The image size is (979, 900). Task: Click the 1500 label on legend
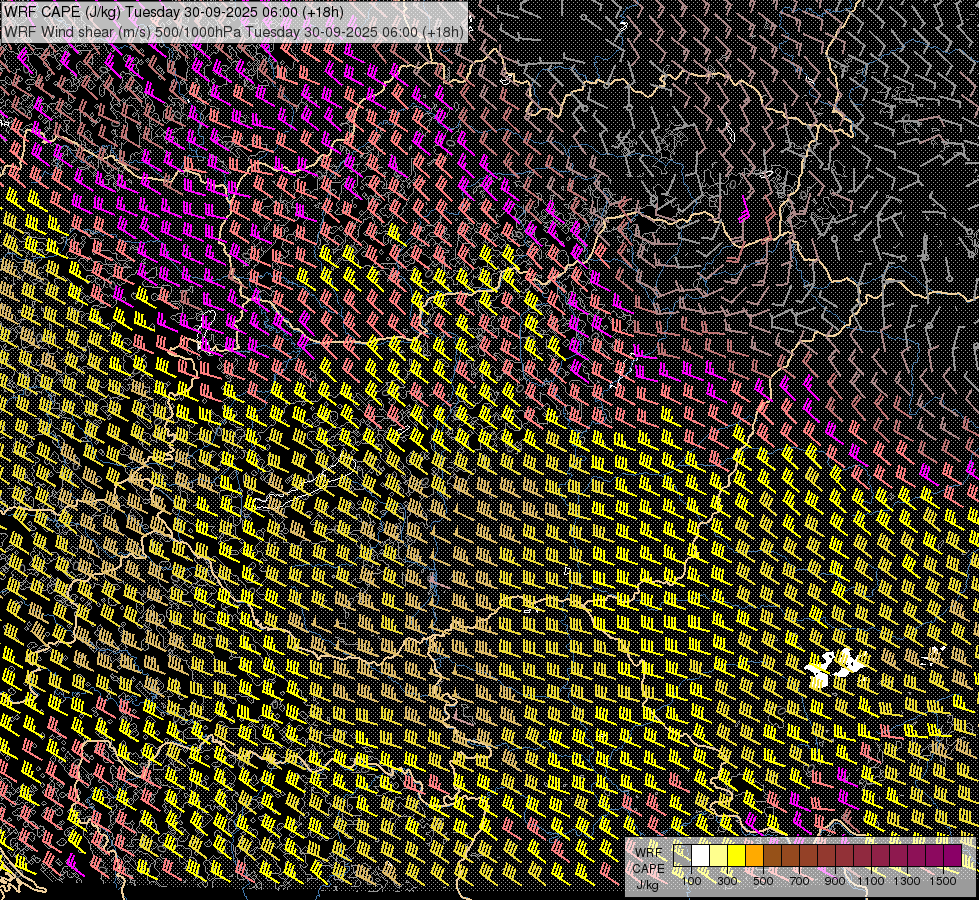943,881
